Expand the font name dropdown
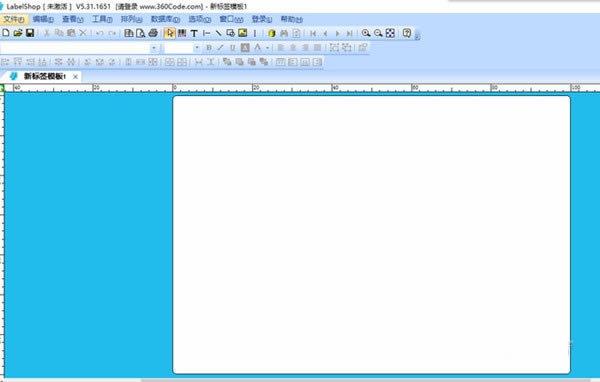The height and width of the screenshot is (382, 600). (153, 48)
